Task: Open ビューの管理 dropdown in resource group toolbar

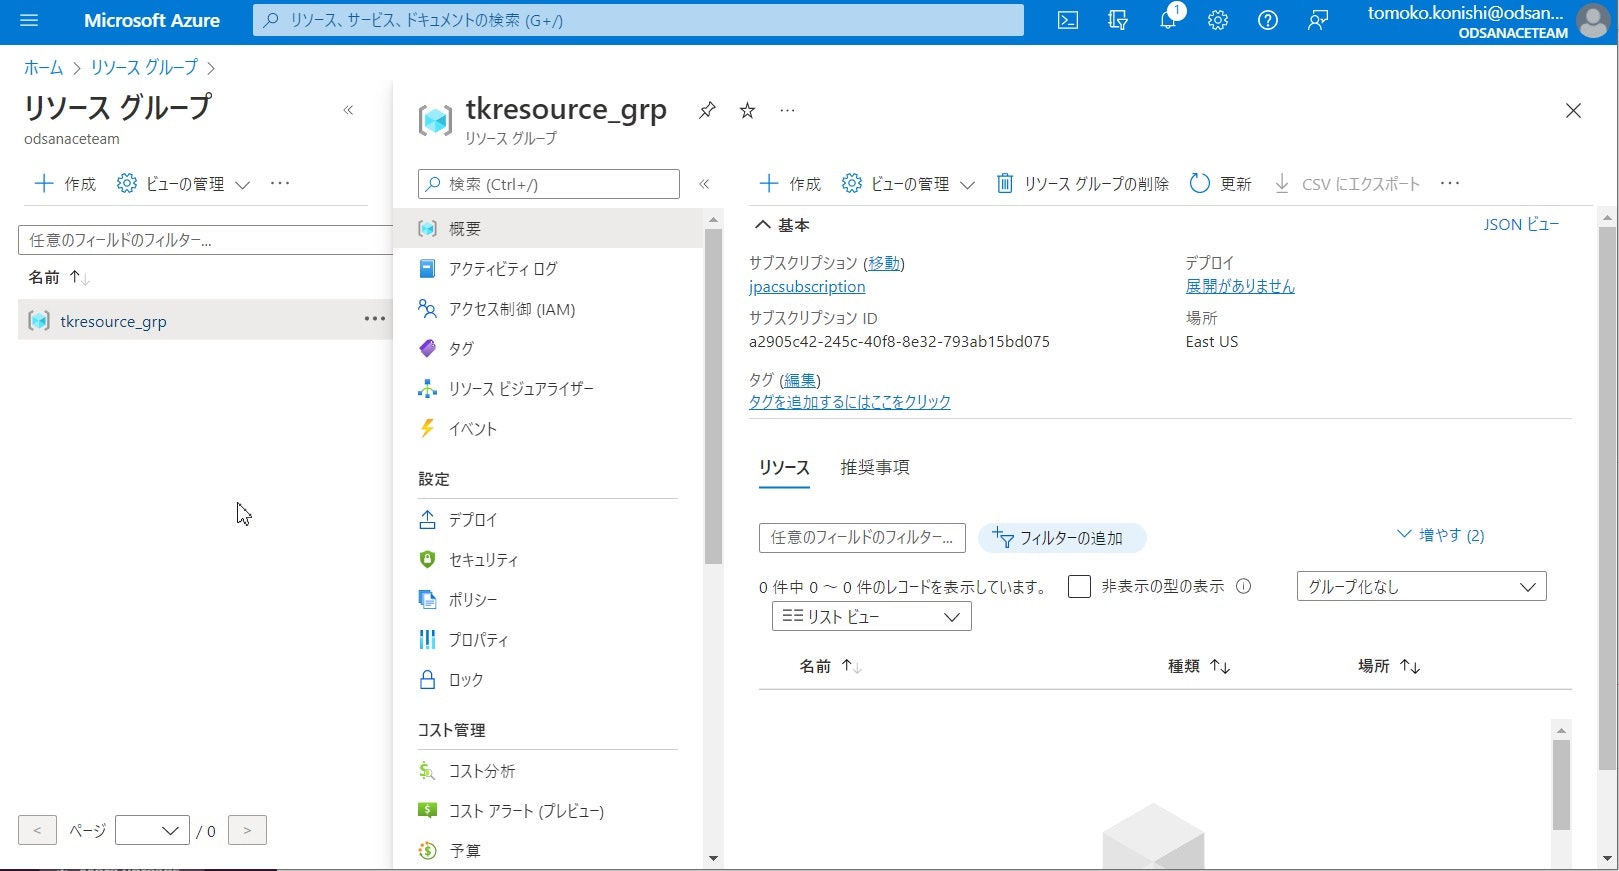Action: (908, 184)
